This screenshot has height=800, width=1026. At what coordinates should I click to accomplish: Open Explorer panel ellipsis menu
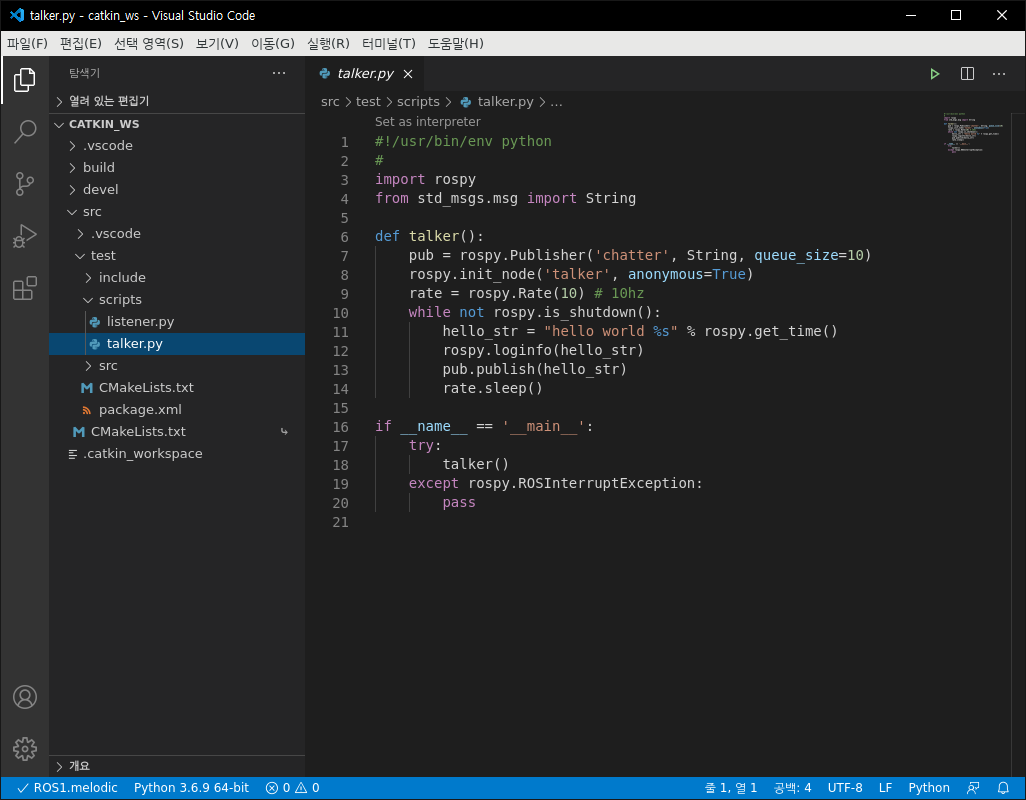(x=279, y=73)
